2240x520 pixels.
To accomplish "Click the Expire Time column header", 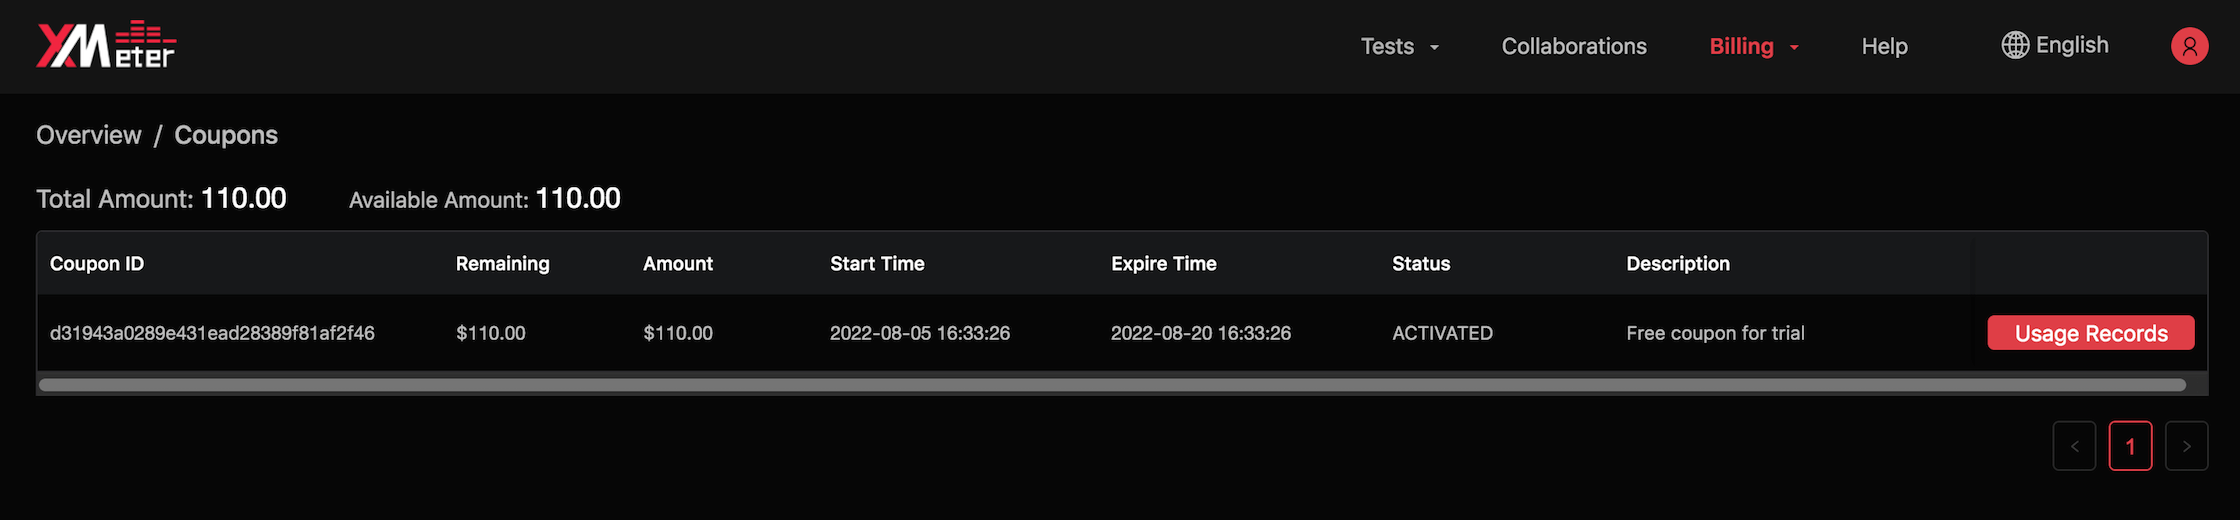I will [x=1164, y=264].
